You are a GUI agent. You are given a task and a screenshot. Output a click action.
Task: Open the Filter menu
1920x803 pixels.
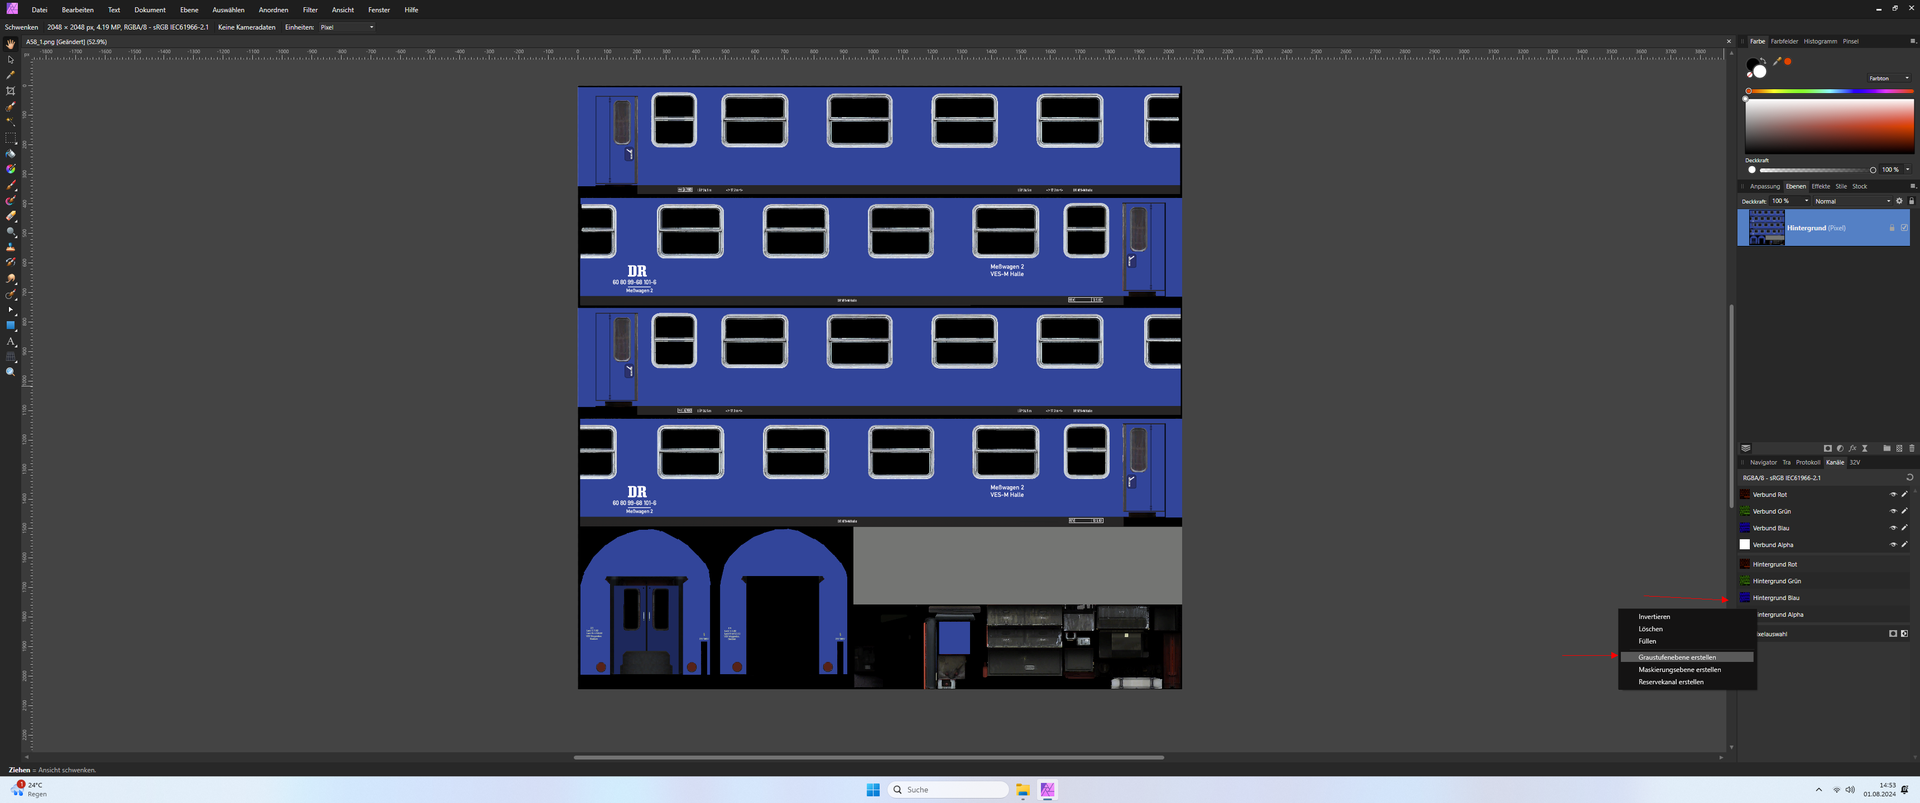310,10
